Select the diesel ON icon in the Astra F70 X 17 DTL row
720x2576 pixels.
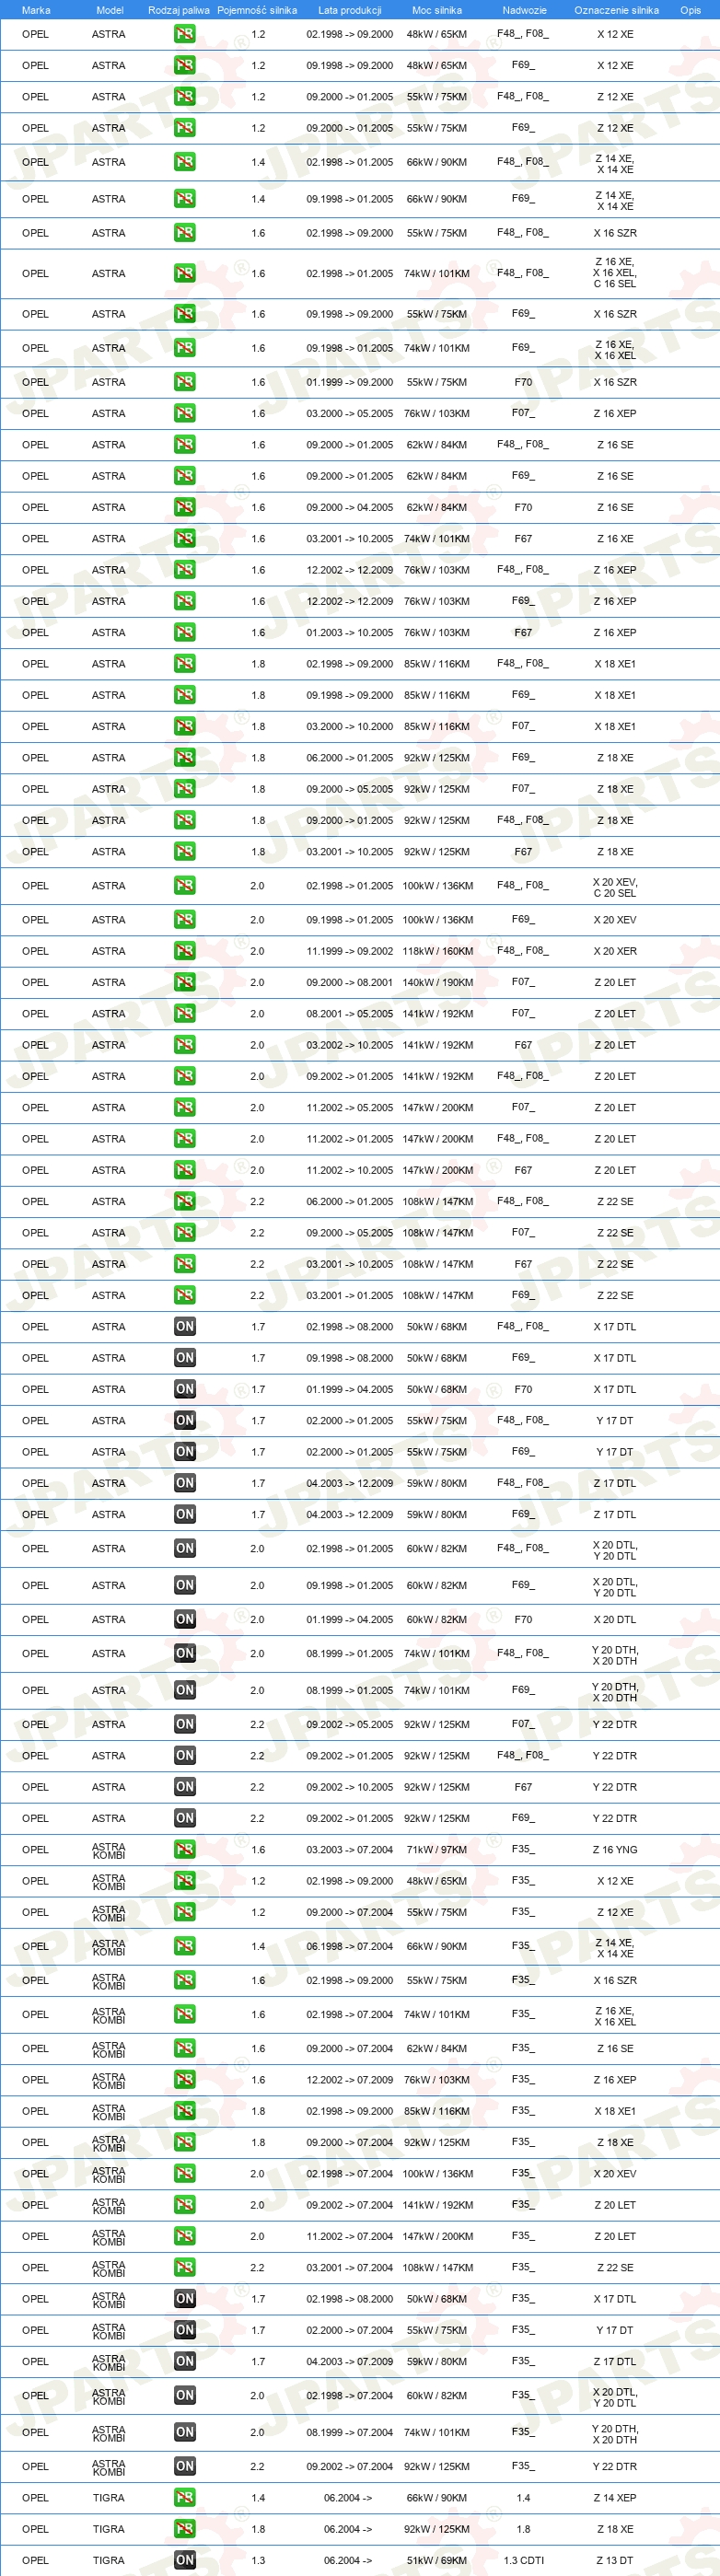tap(184, 1389)
